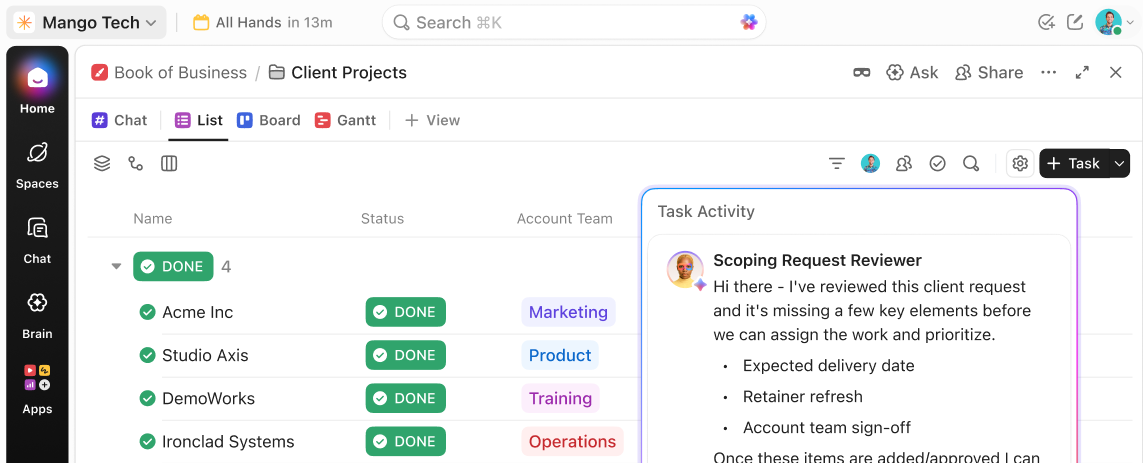Close the panel with the X button
1143x463 pixels.
click(1115, 72)
